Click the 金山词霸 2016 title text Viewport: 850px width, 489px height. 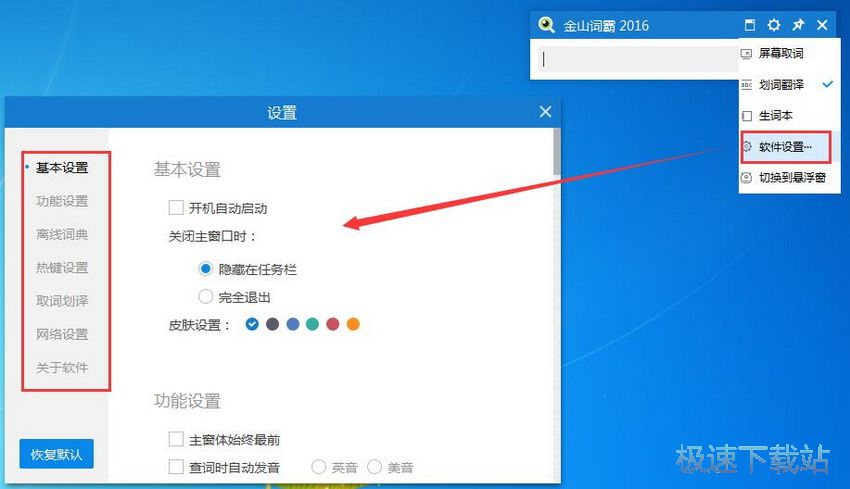(606, 25)
